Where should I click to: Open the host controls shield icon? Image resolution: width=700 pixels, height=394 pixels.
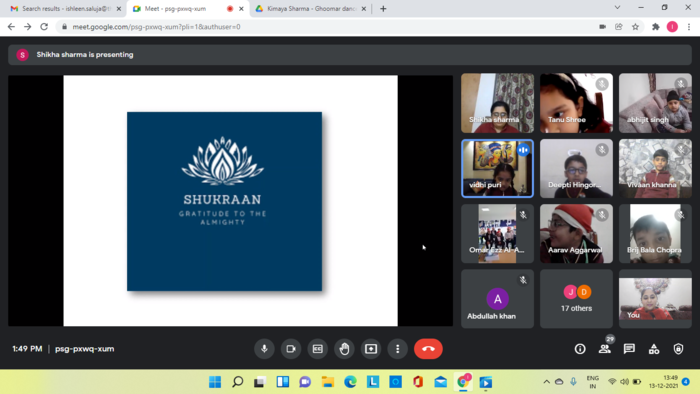pyautogui.click(x=678, y=349)
